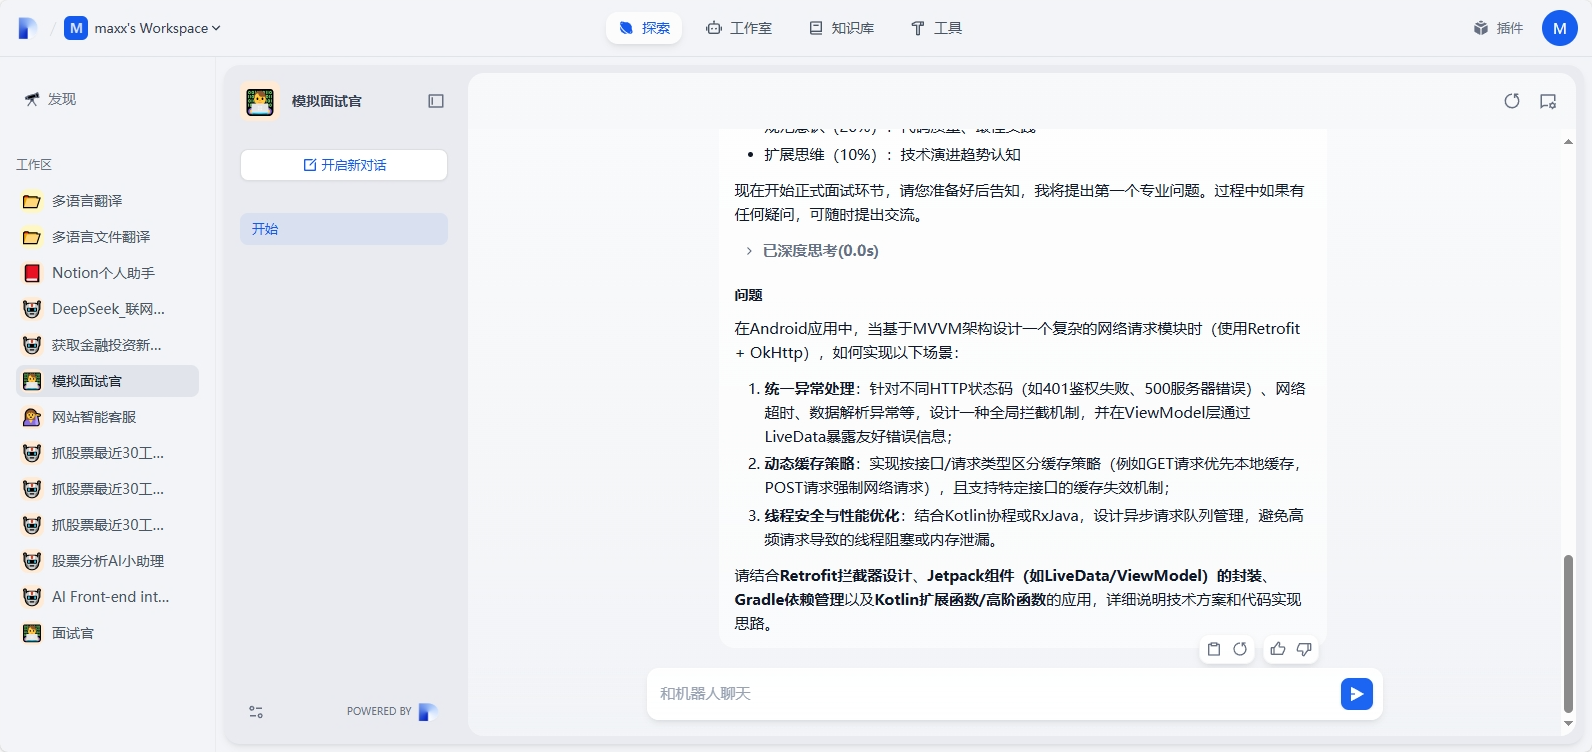Click the scrollbar down arrow
Screen dimensions: 1592x752
click(1568, 723)
